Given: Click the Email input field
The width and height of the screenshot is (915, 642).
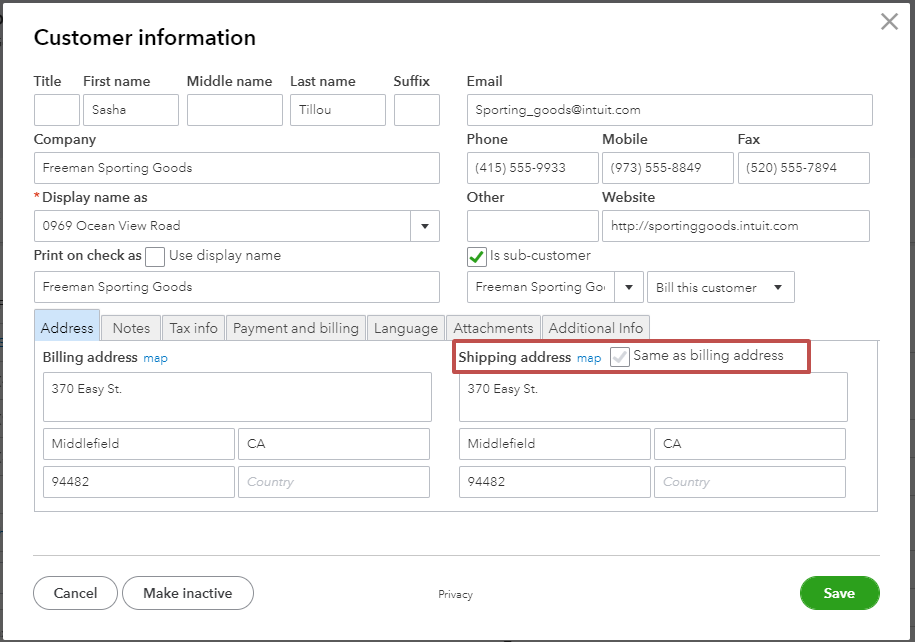Looking at the screenshot, I should point(667,109).
